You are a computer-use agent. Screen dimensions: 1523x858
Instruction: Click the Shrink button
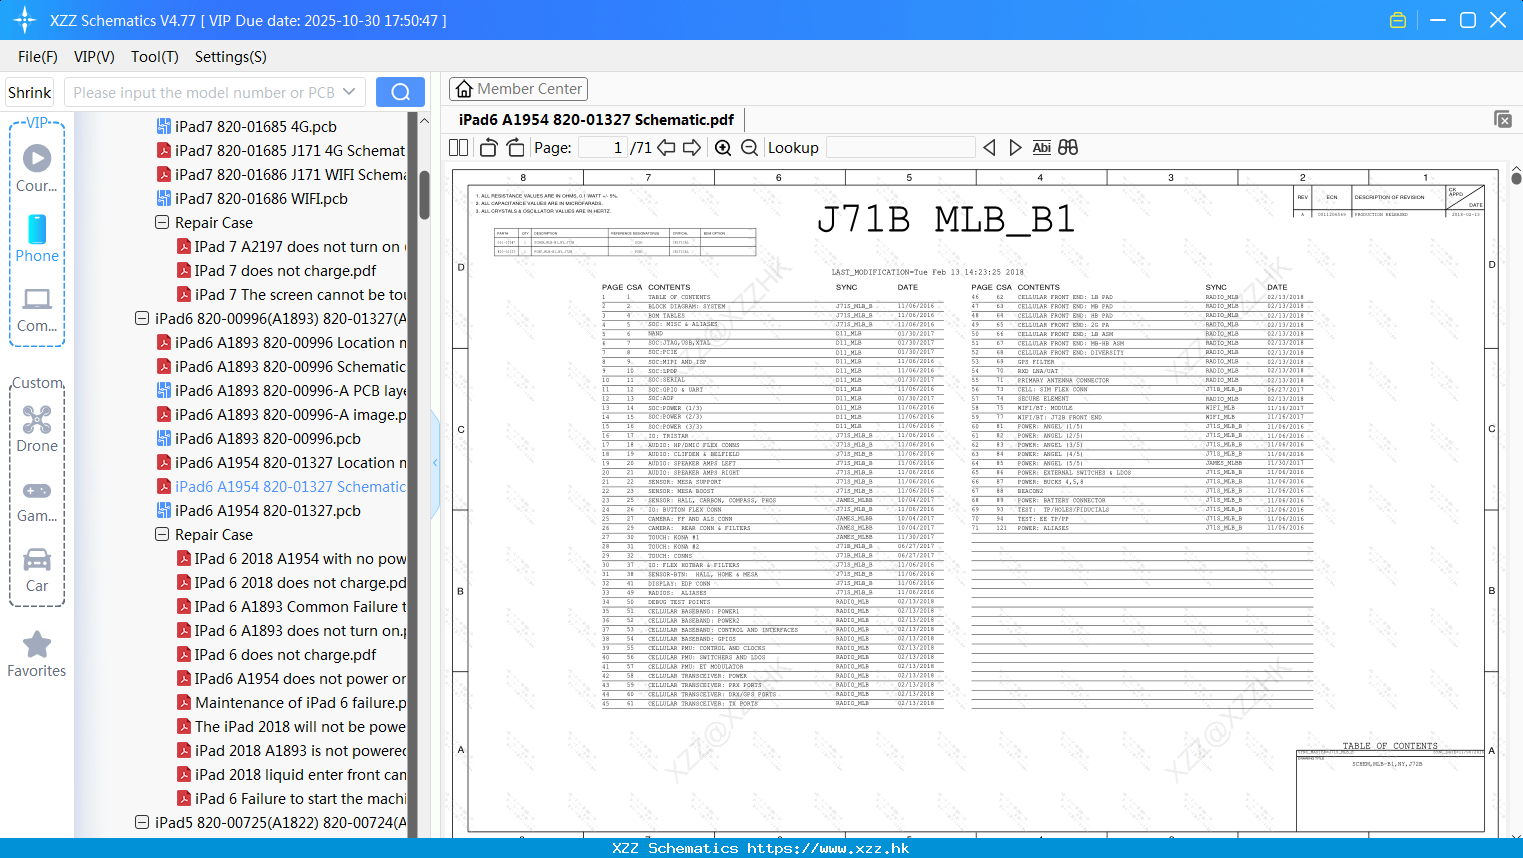tap(29, 92)
